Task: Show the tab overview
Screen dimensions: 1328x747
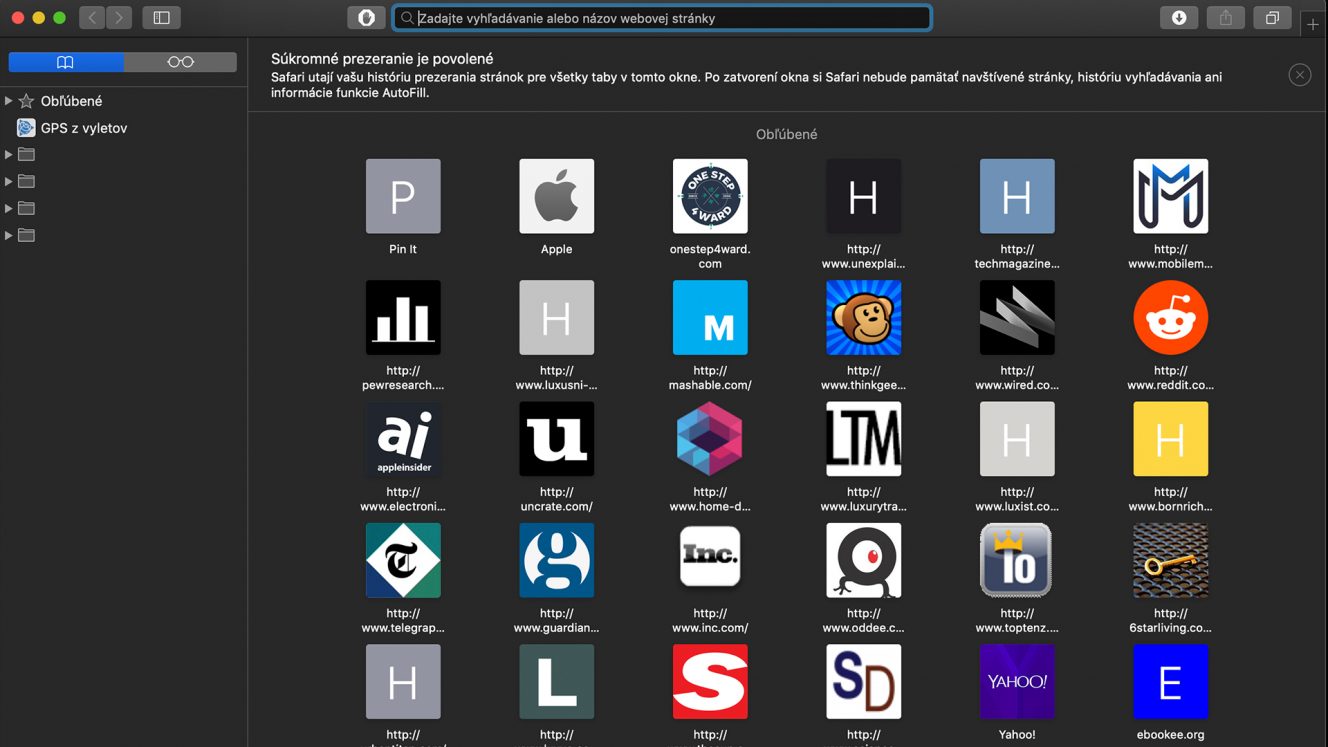Action: 1272,17
